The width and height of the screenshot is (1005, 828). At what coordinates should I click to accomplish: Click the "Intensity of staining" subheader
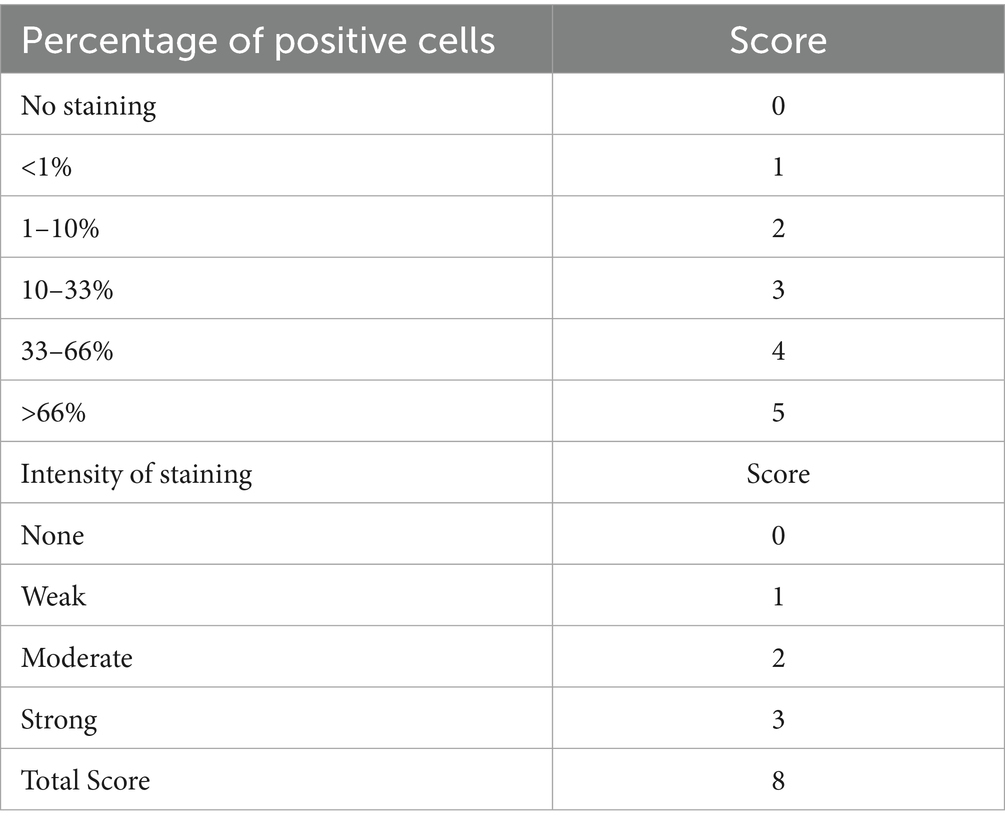pyautogui.click(x=136, y=473)
